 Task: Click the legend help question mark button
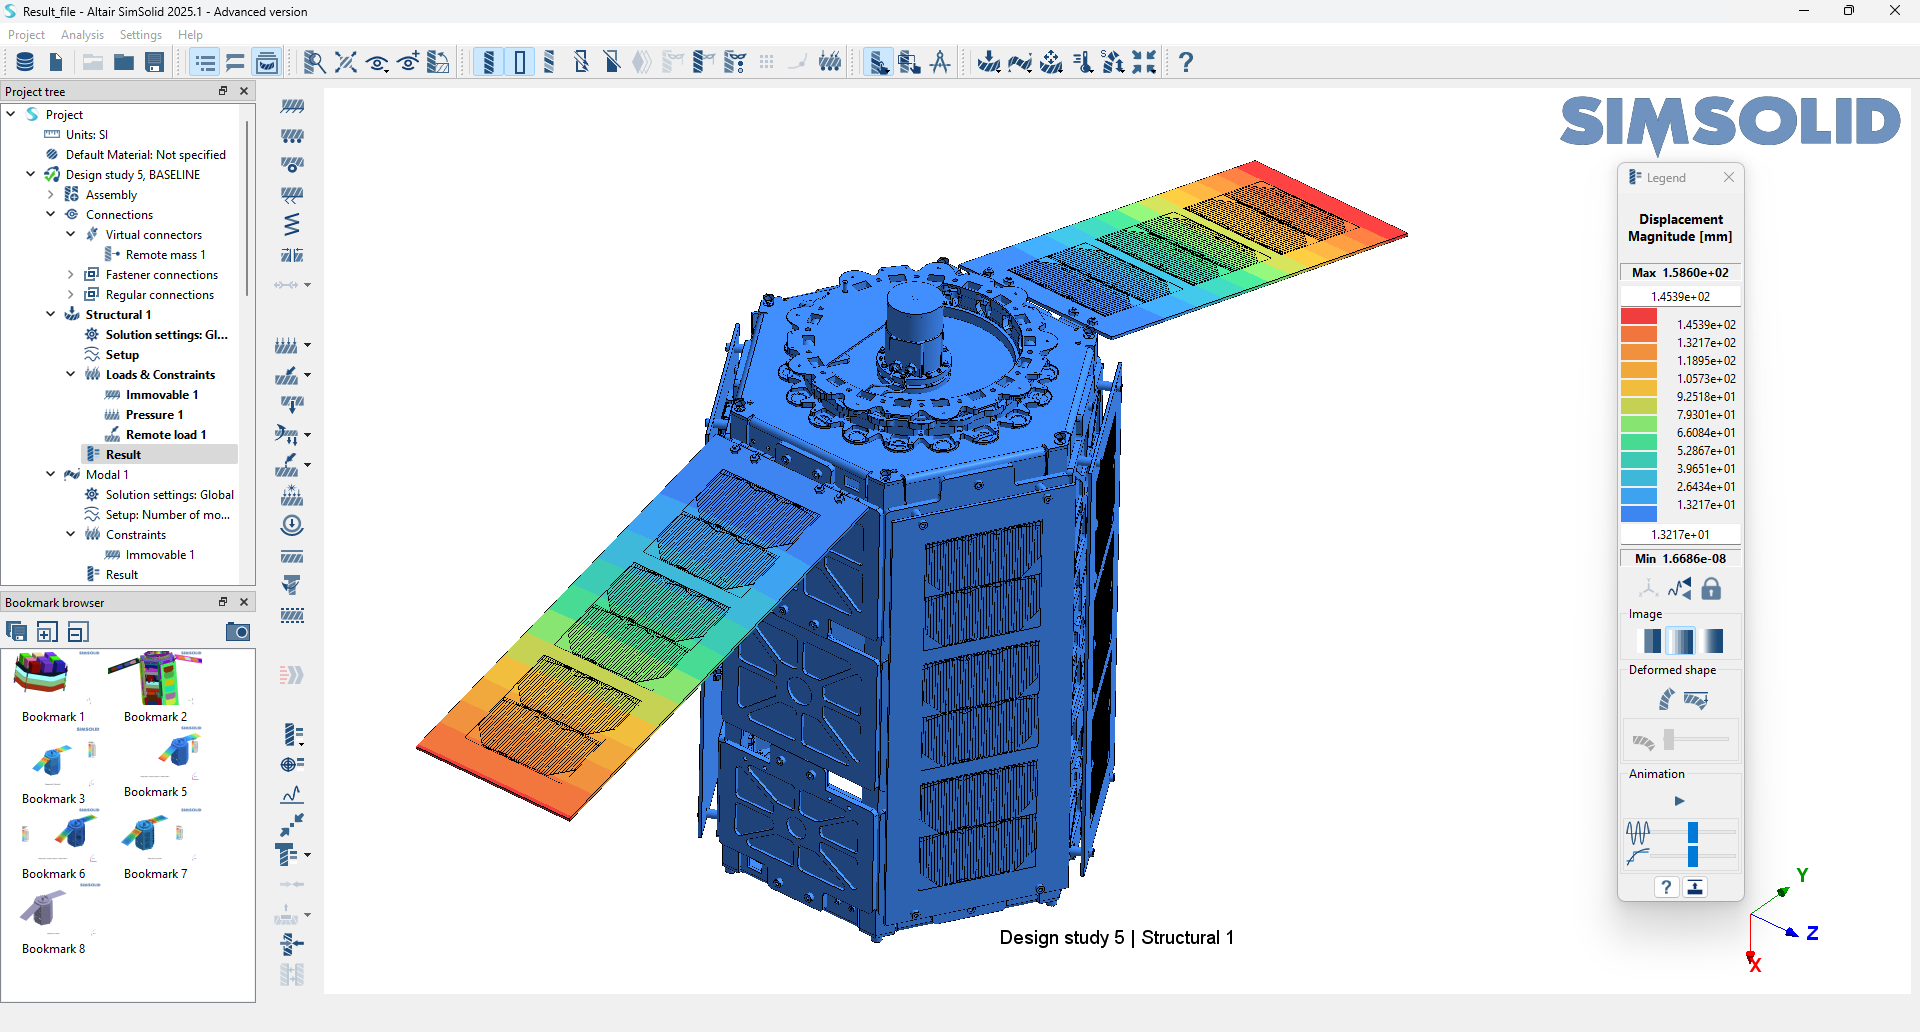[1666, 887]
